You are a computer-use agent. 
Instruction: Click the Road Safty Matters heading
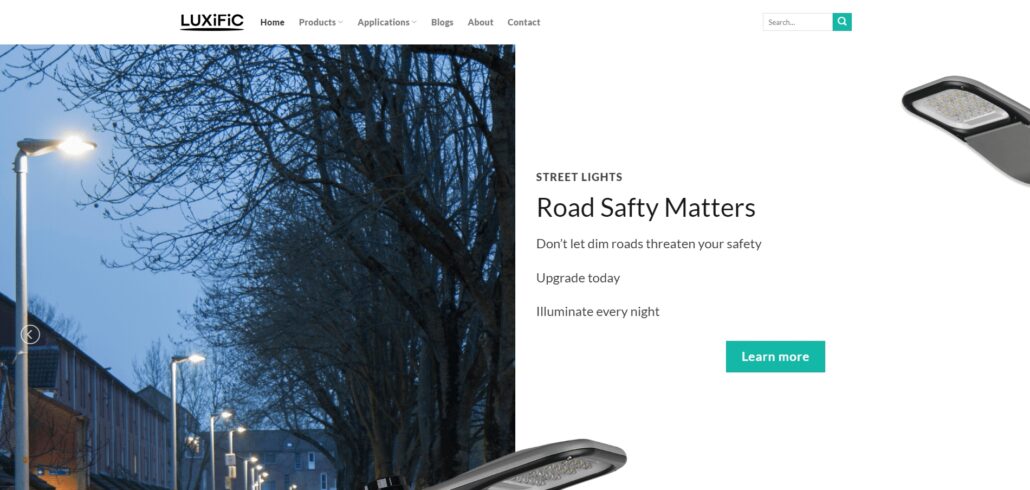coord(646,208)
